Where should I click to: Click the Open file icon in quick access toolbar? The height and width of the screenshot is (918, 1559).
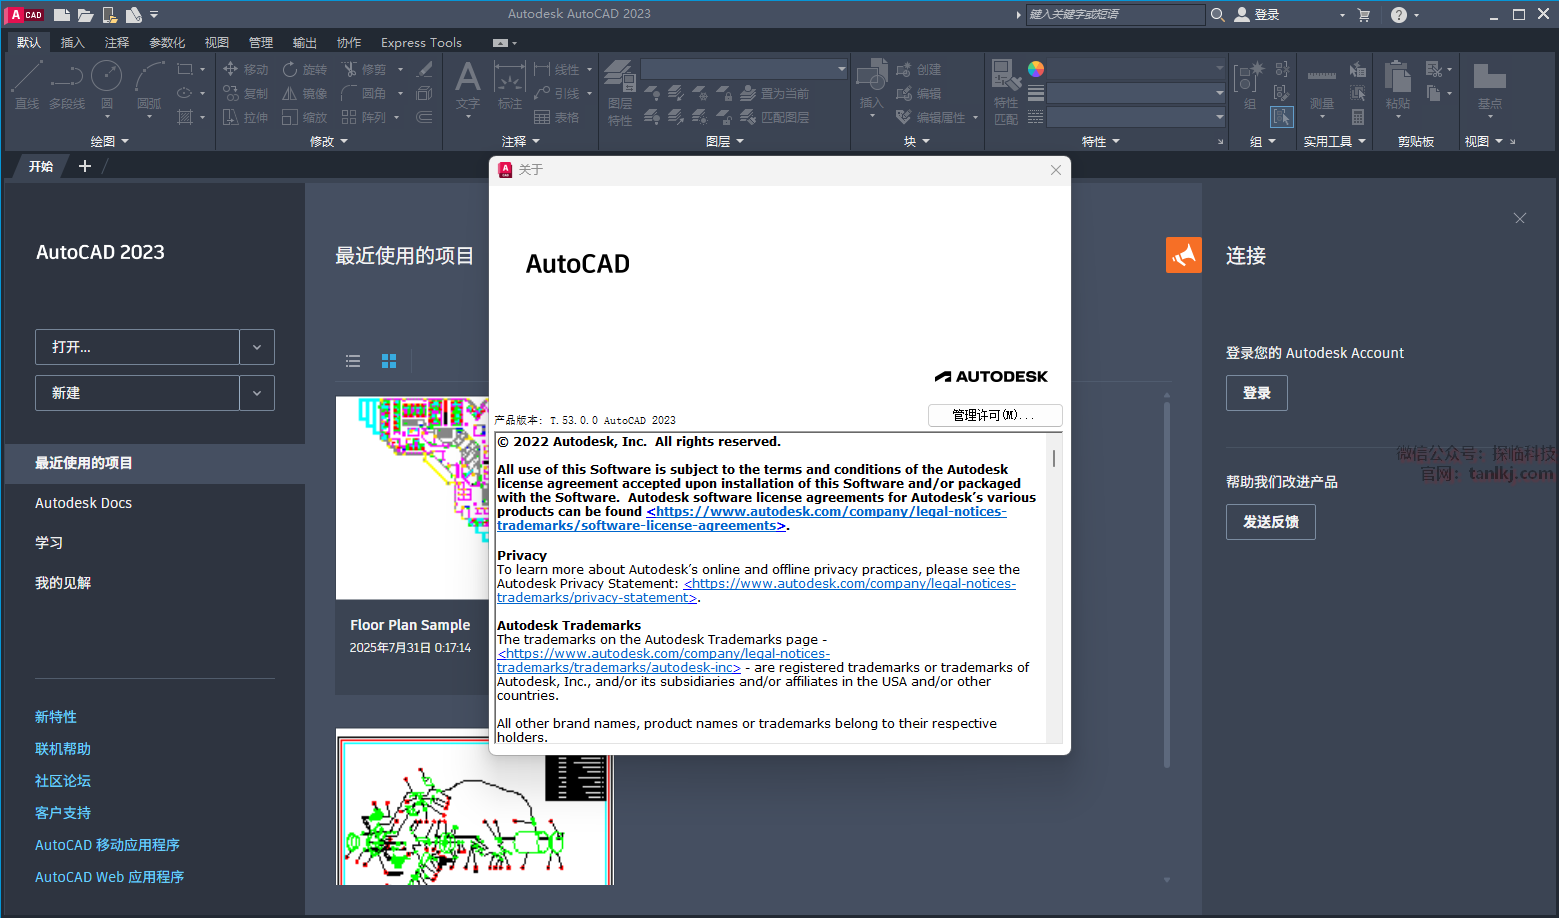click(x=86, y=15)
